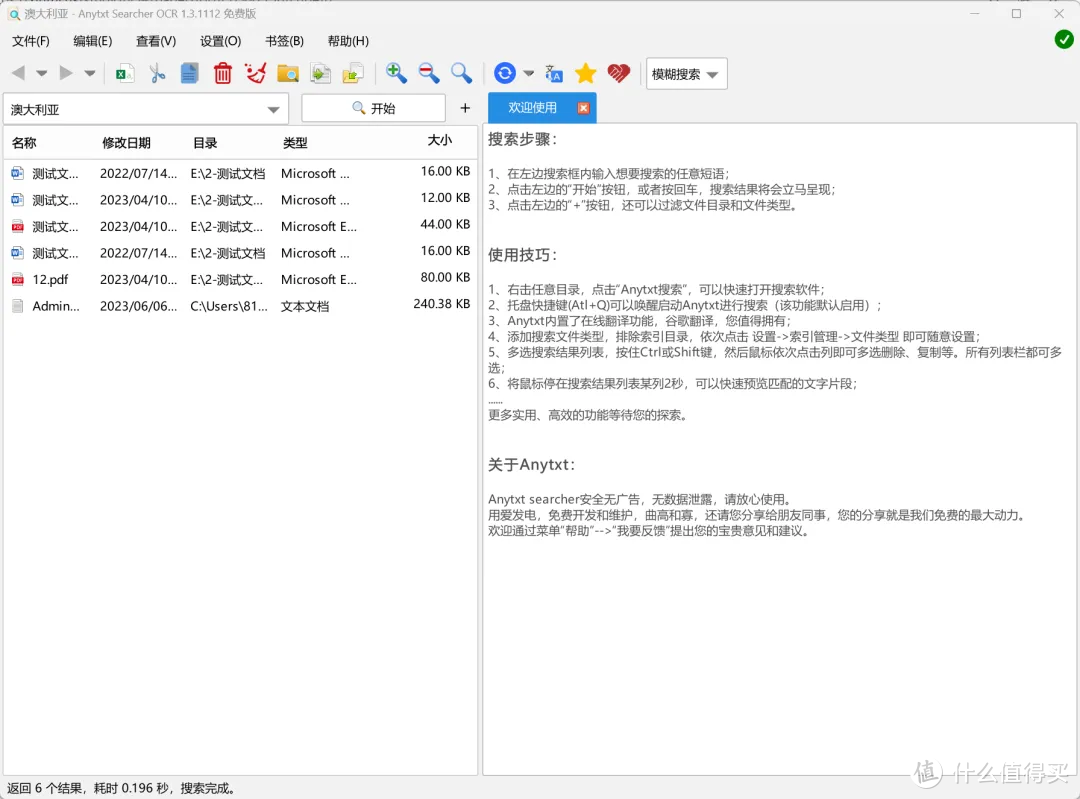Click the translate icon
Image resolution: width=1080 pixels, height=799 pixels.
(x=554, y=73)
